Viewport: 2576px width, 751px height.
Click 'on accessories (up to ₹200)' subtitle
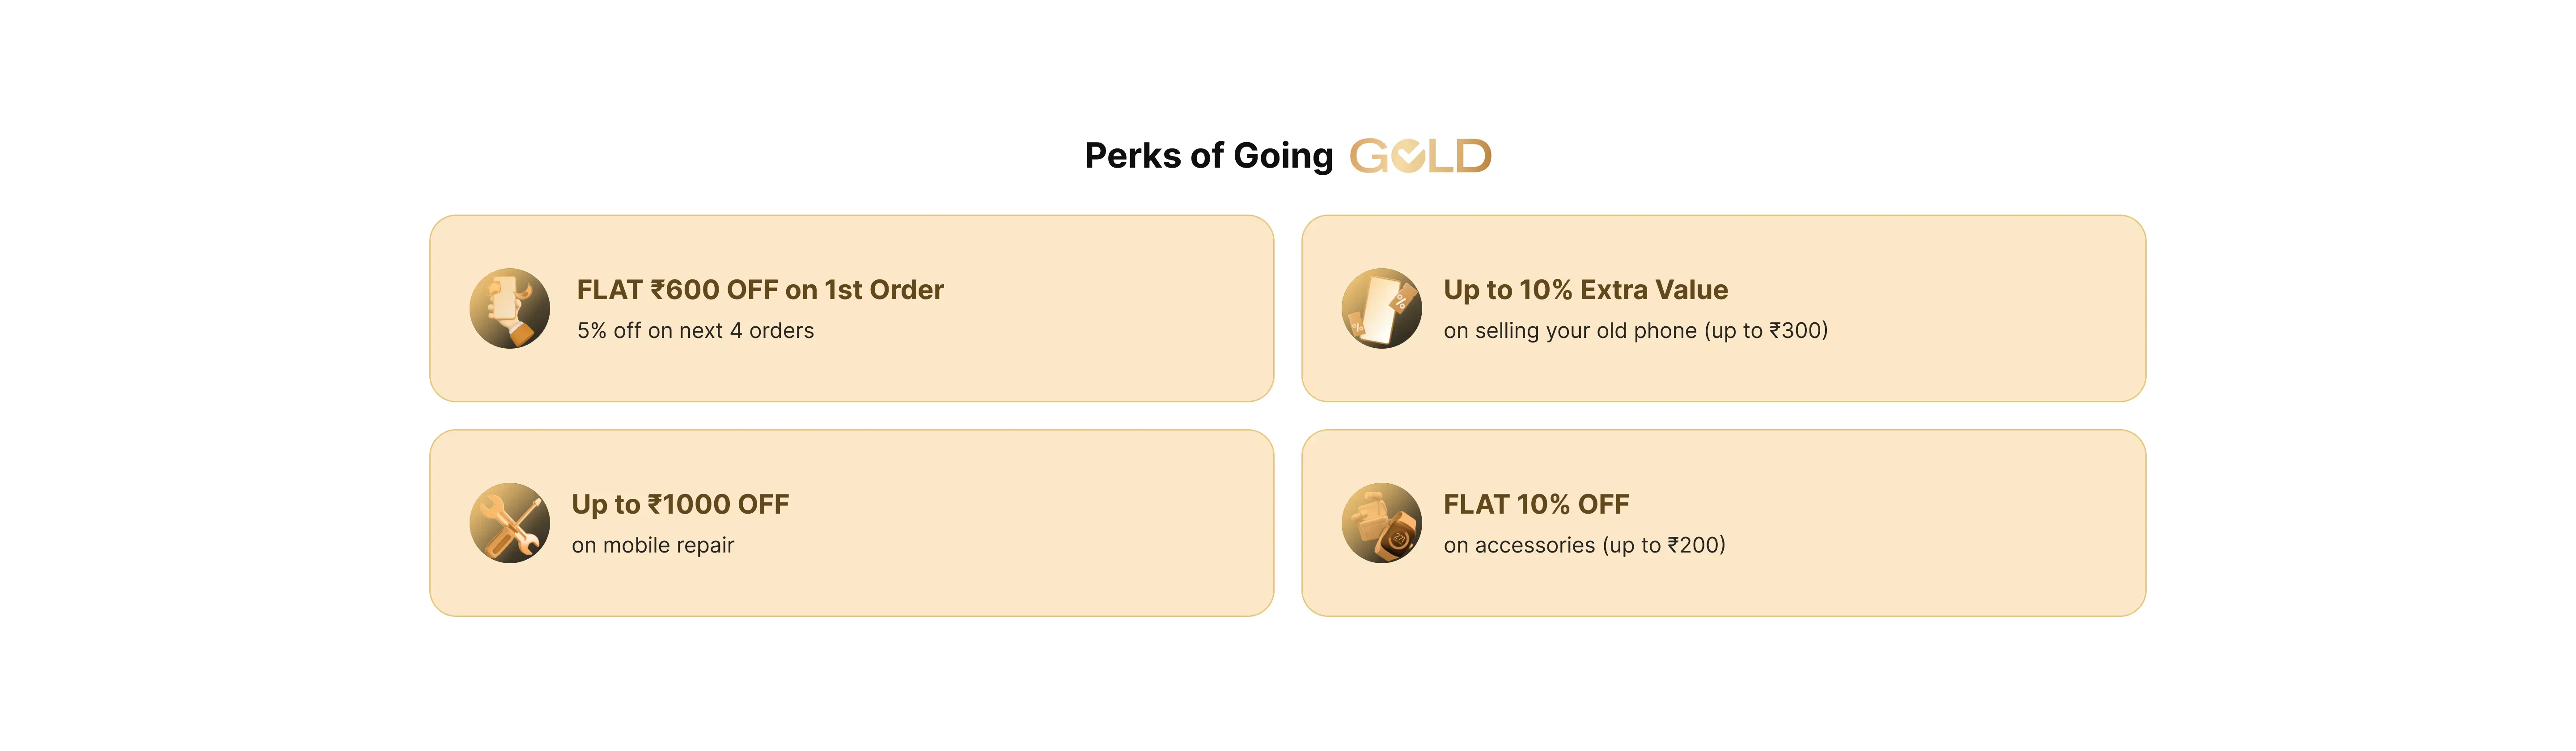(x=1584, y=546)
